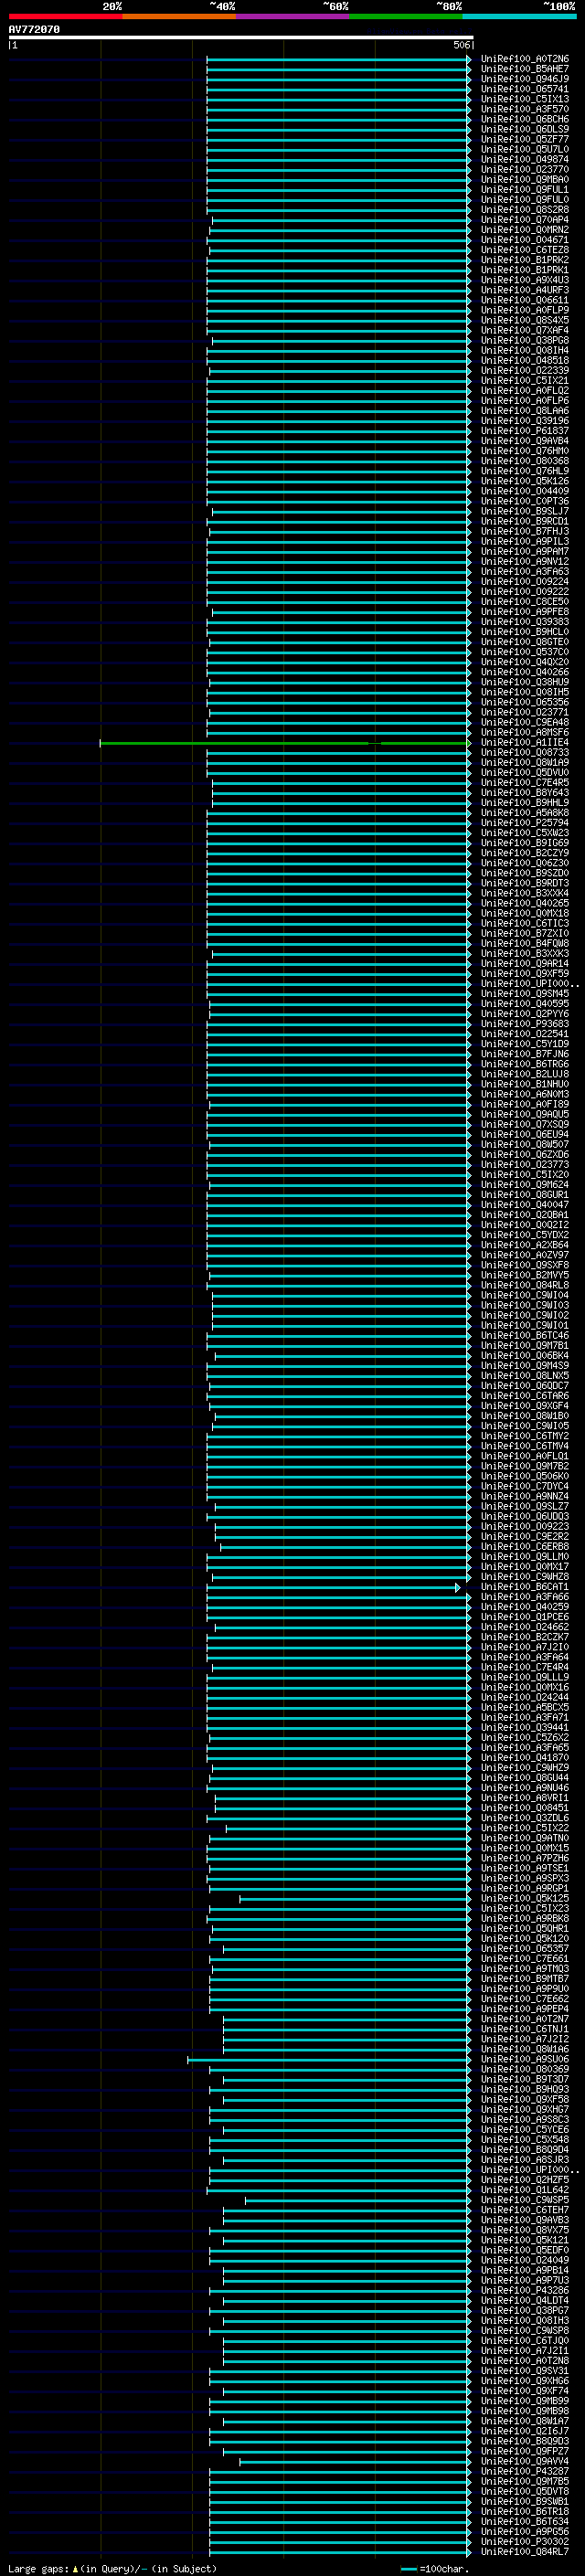Click the white query sequence bar
Image resolution: width=585 pixels, height=2576 pixels.
point(241,38)
